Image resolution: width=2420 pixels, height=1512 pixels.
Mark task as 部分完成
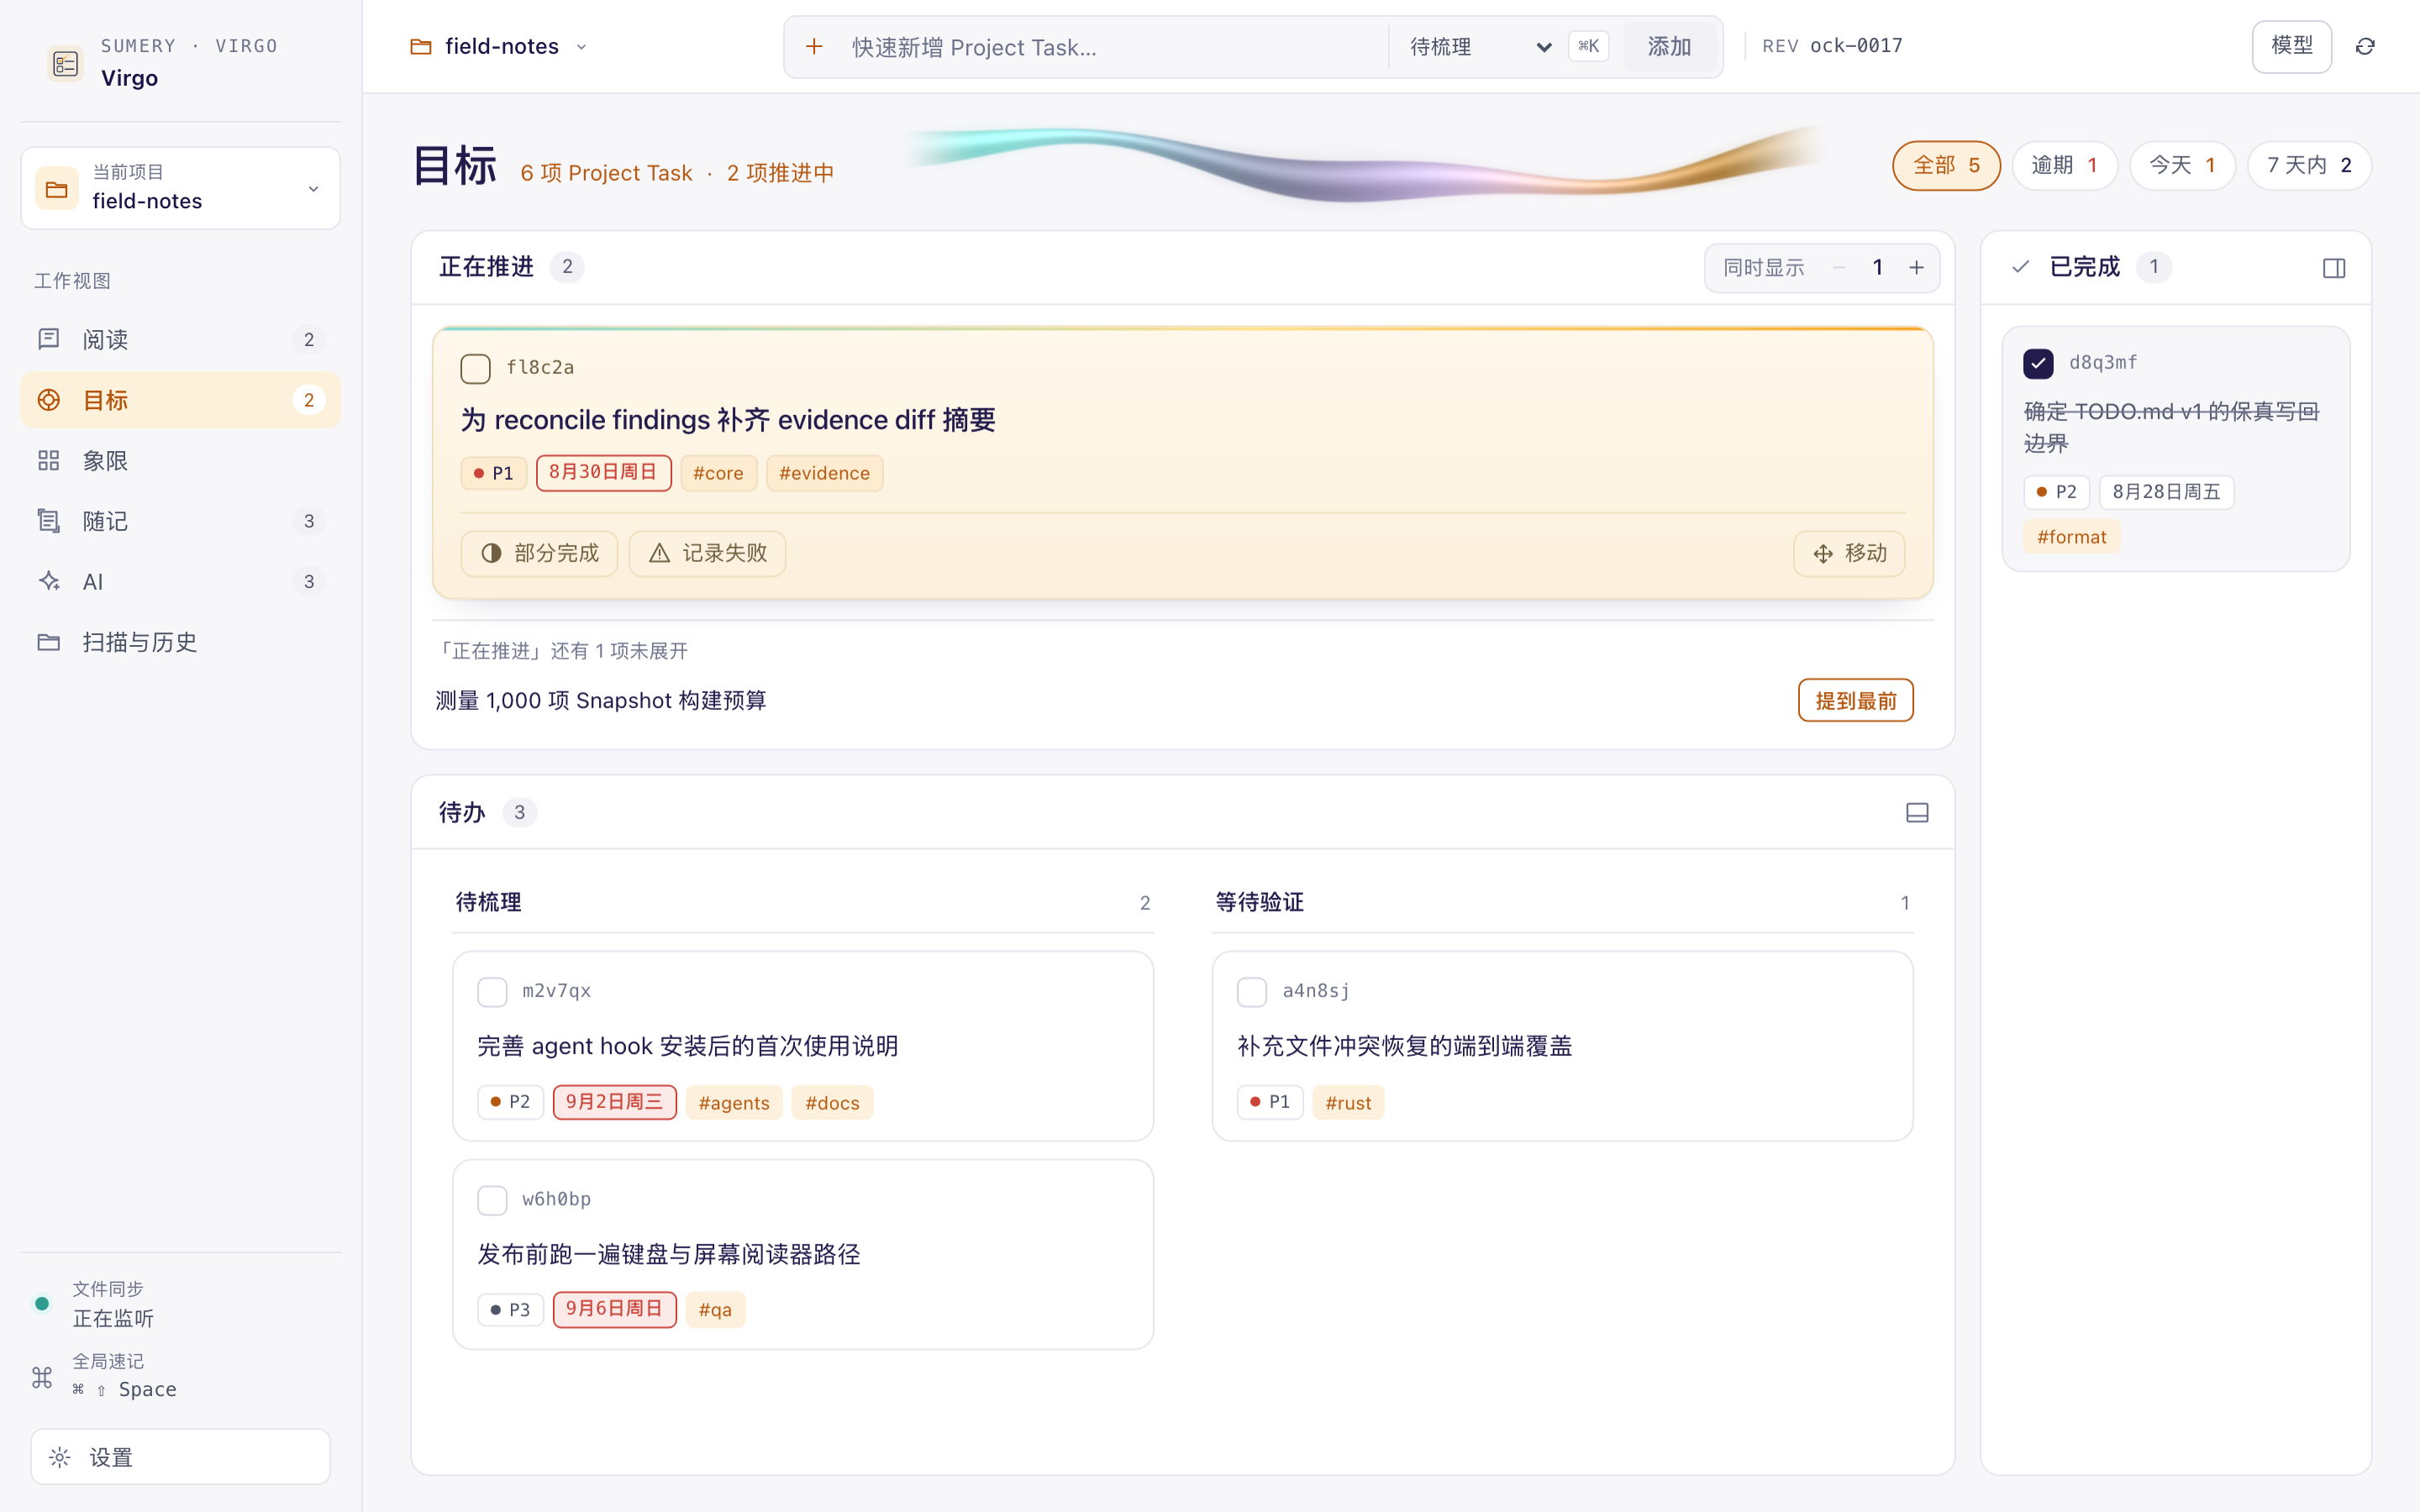(539, 553)
